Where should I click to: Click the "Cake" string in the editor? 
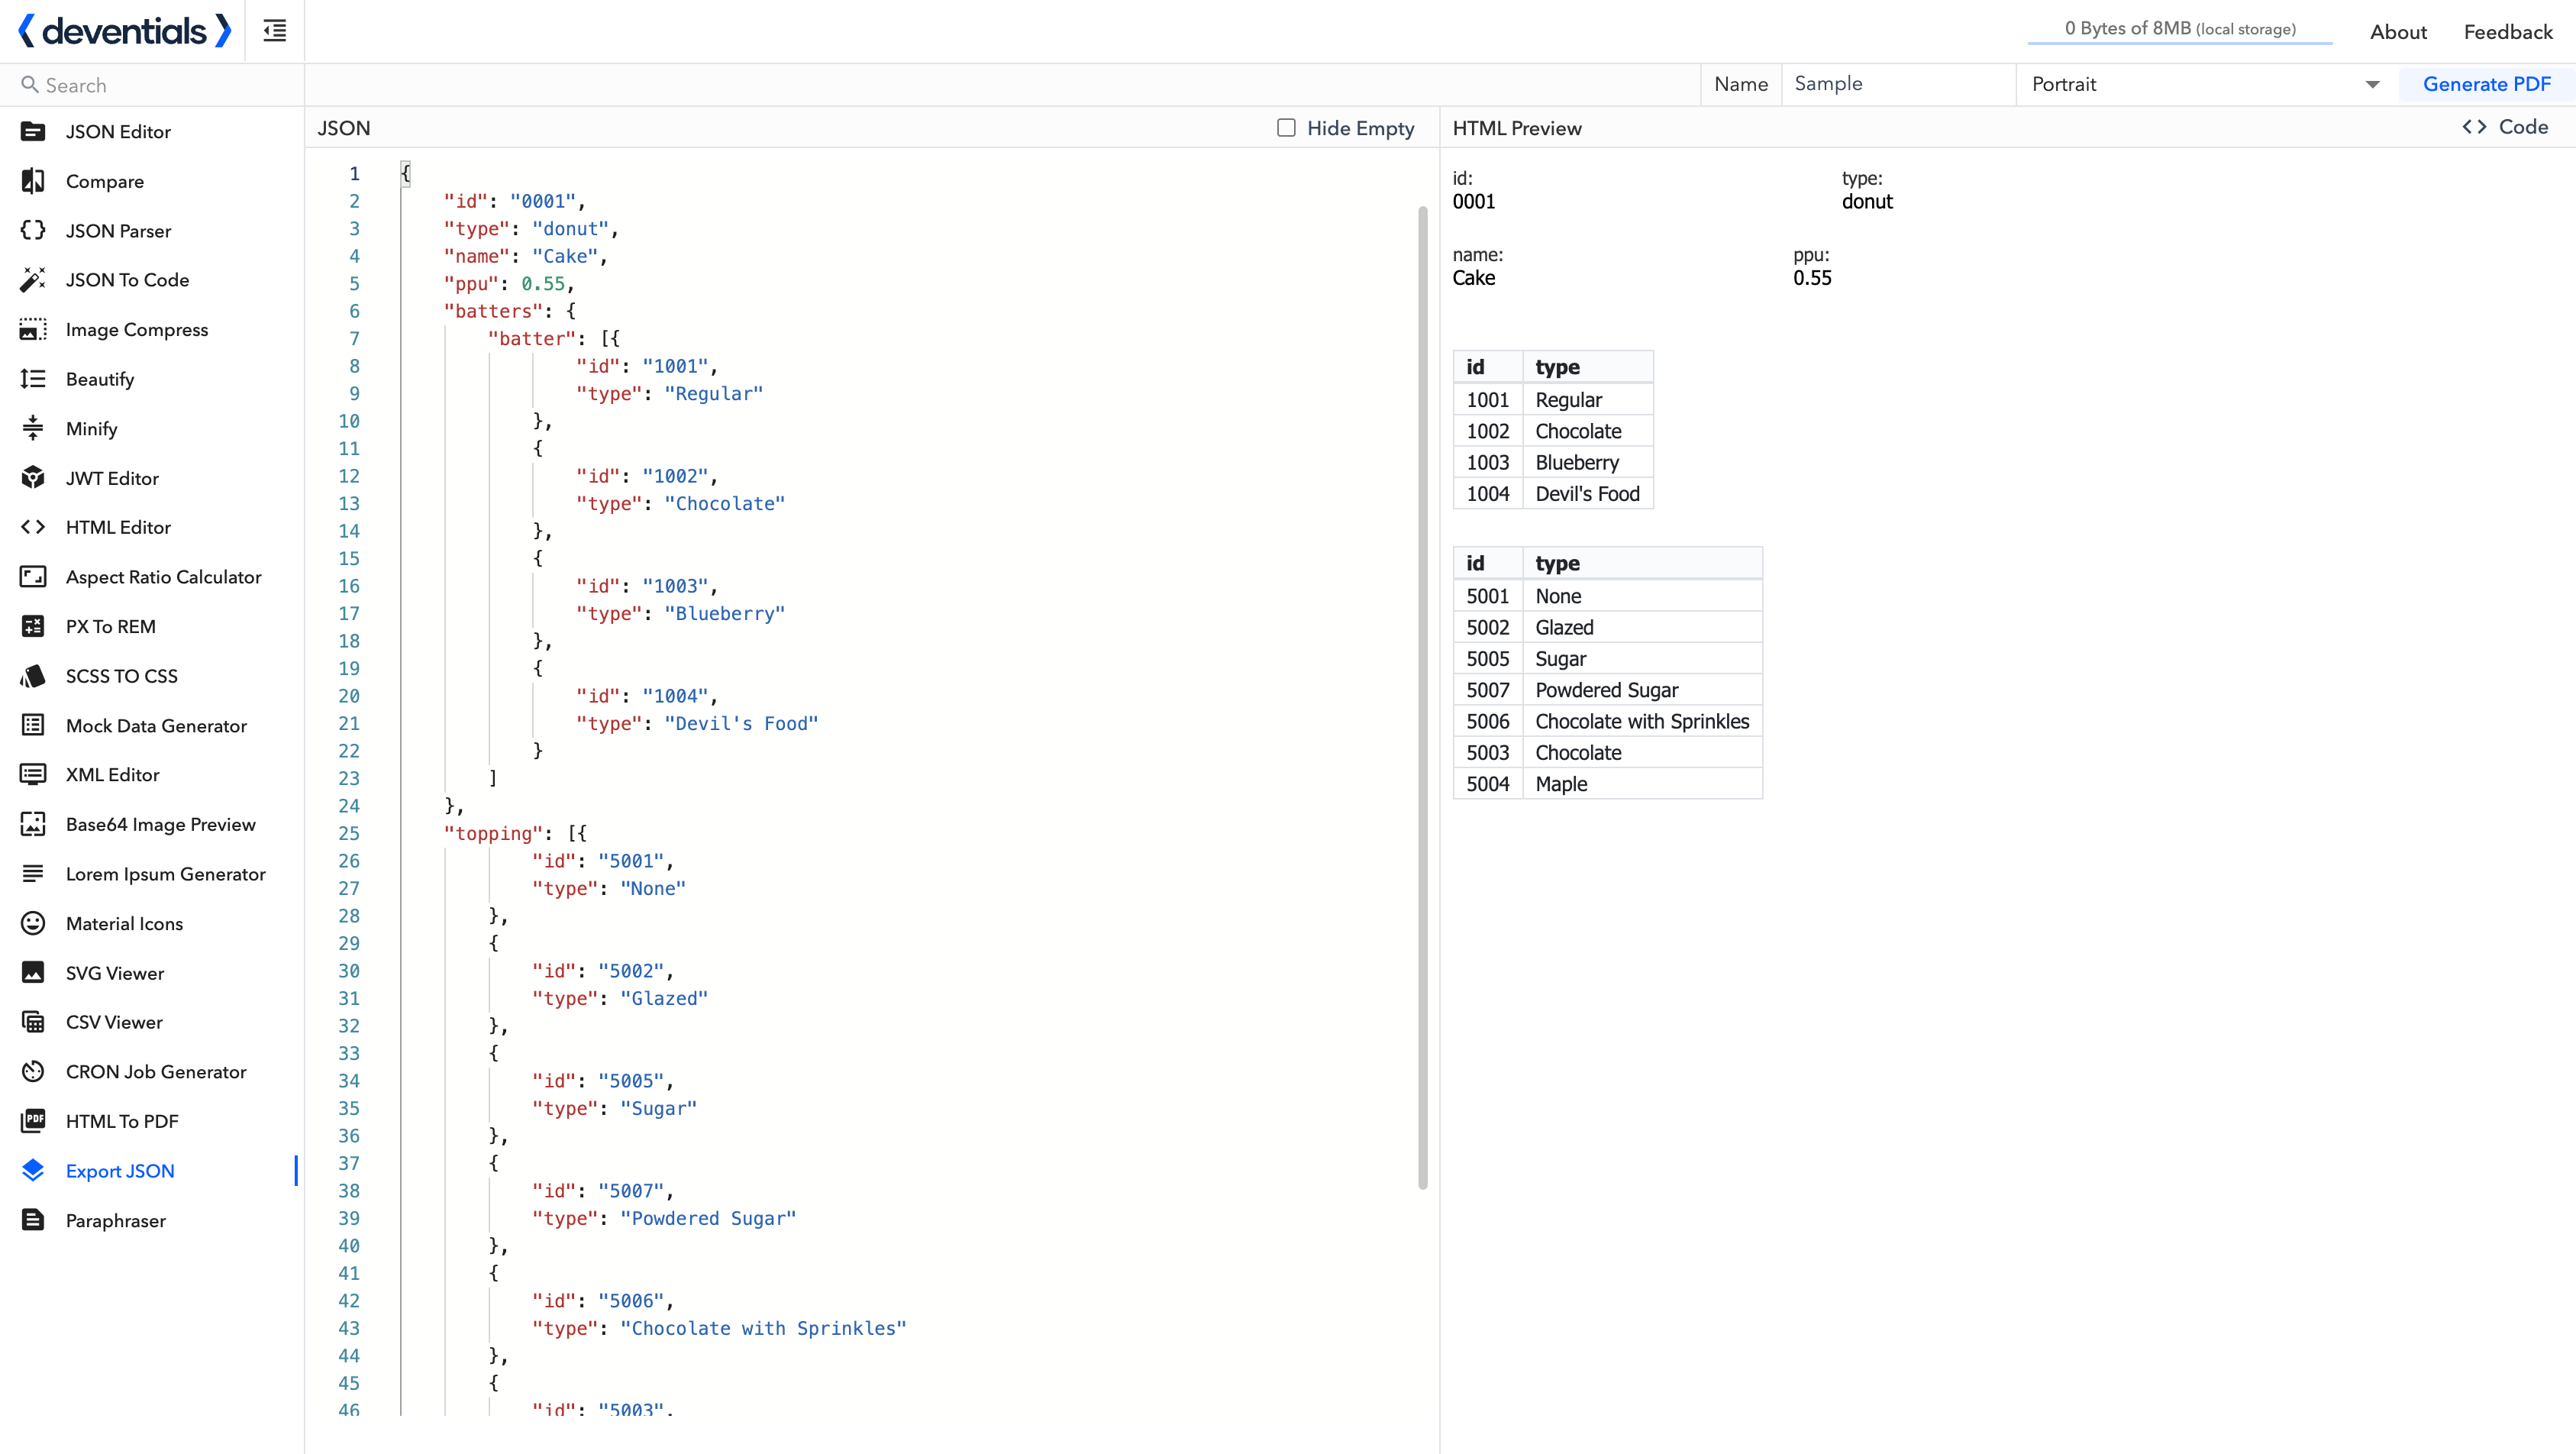565,256
